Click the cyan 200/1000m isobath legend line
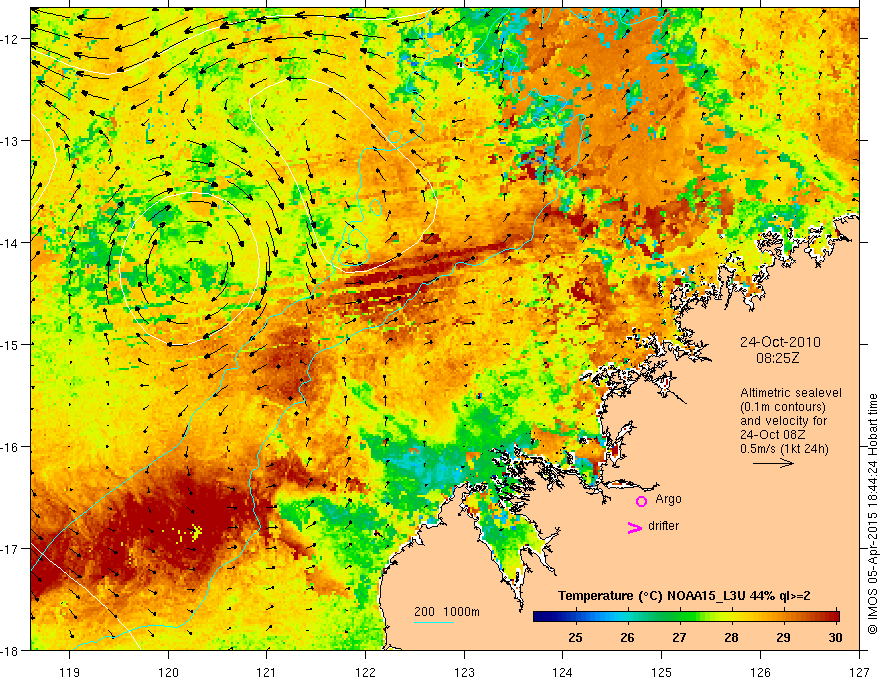880x680 pixels. pyautogui.click(x=434, y=622)
